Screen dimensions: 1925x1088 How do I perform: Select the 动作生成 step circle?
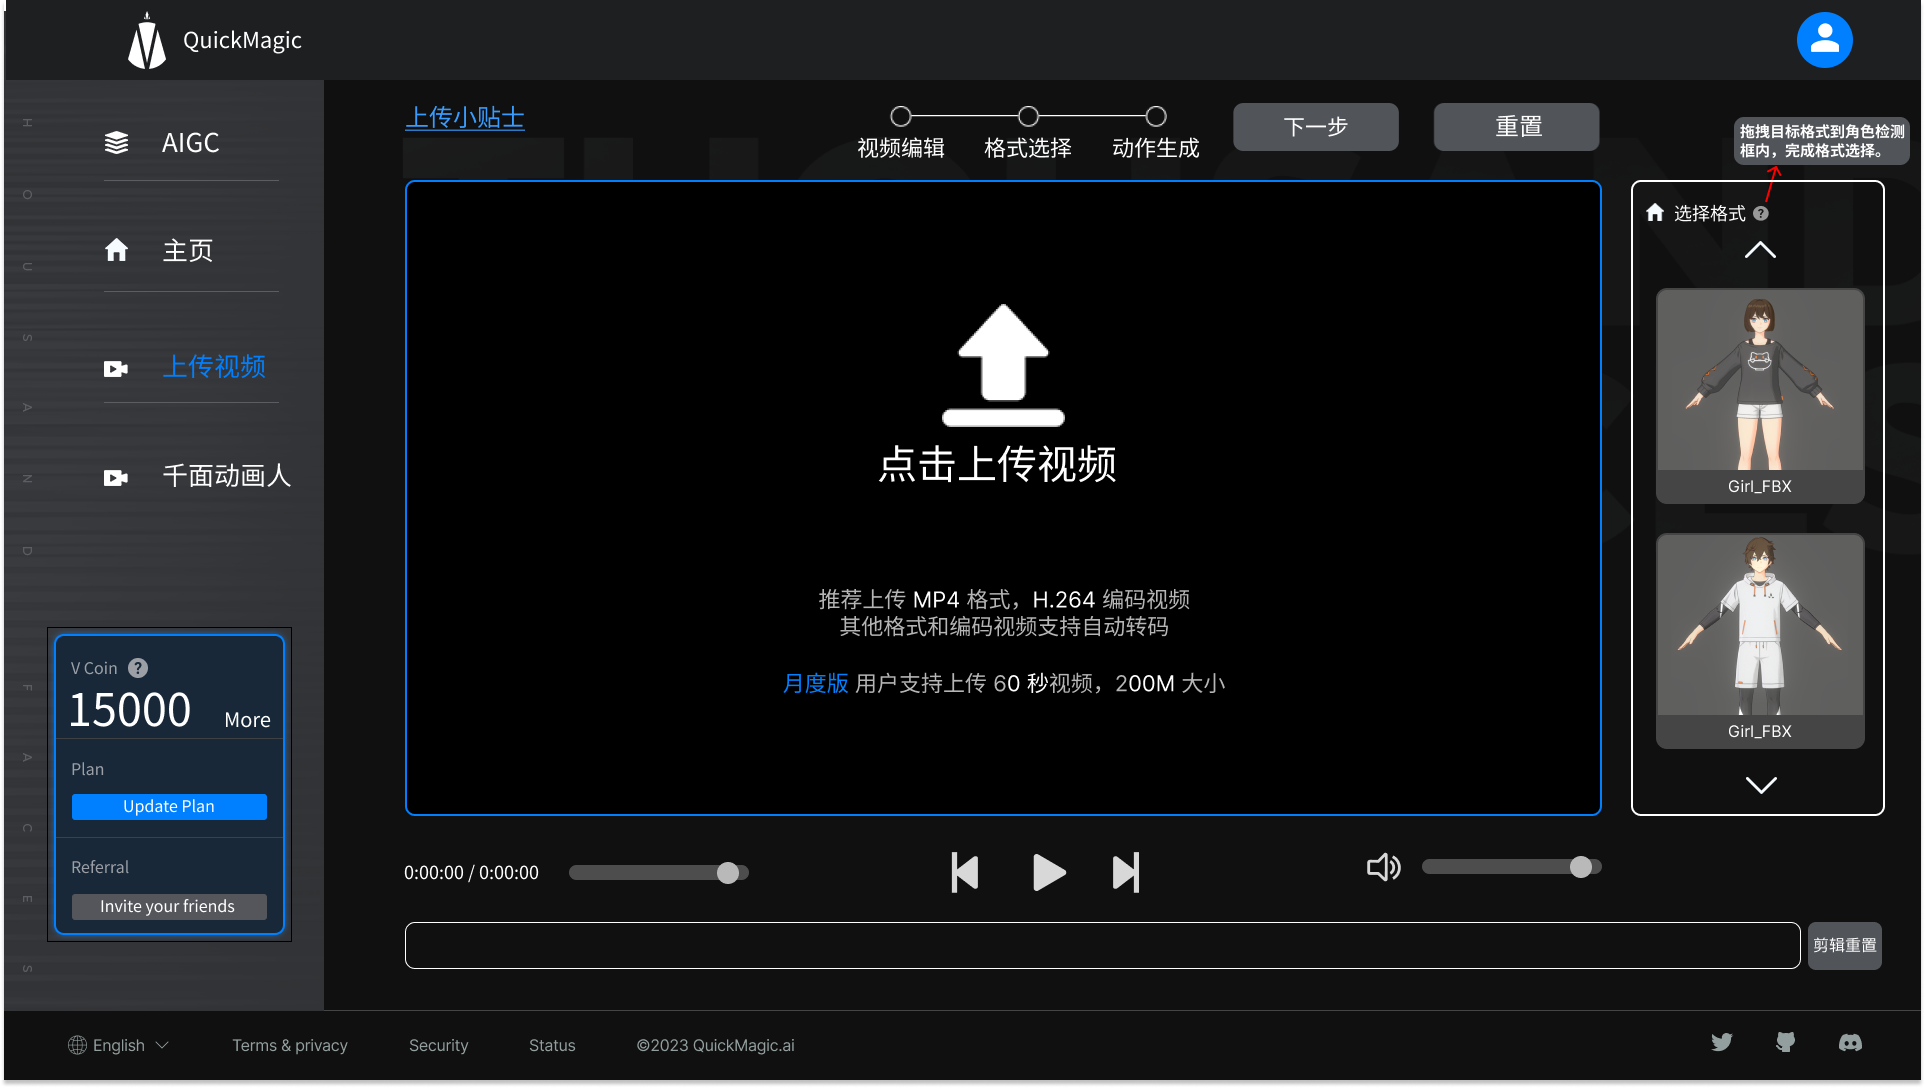[x=1156, y=116]
